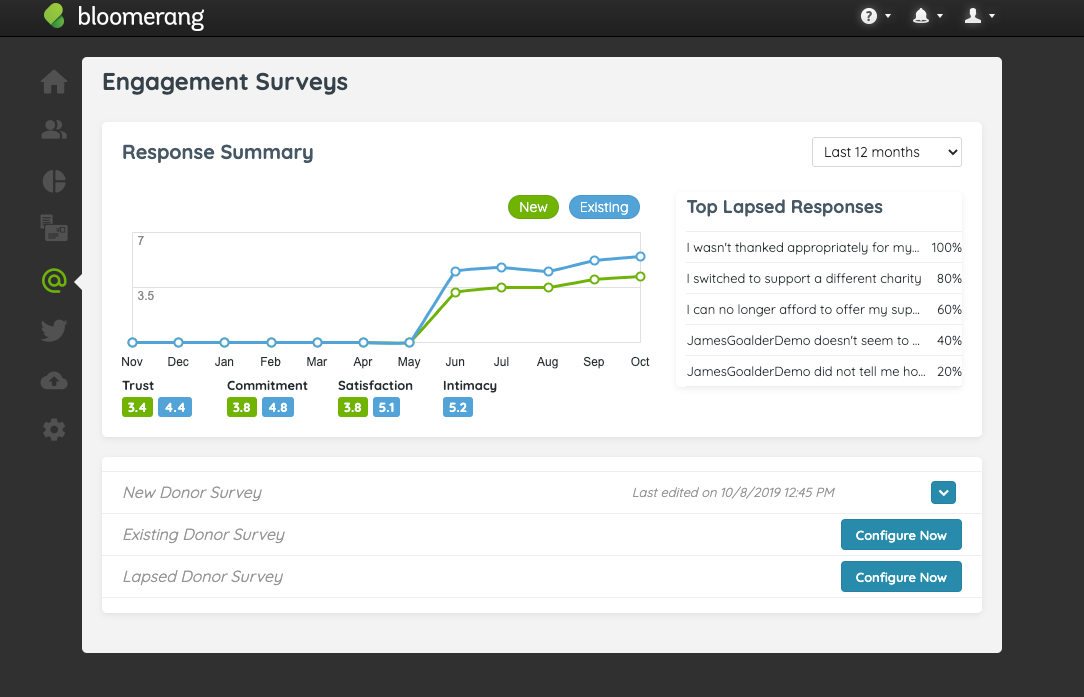The height and width of the screenshot is (697, 1084).
Task: Click Configure Now for Lapsed Donor Survey
Action: click(901, 577)
